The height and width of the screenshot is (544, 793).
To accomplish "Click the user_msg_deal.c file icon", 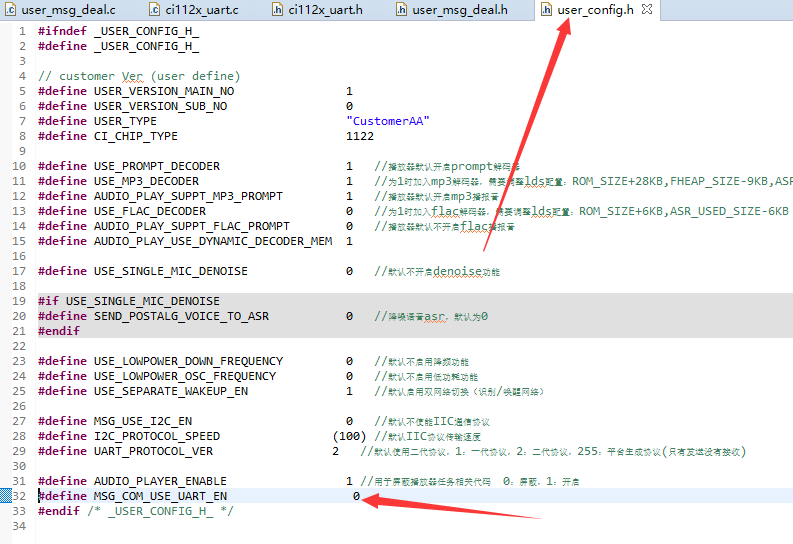I will coord(10,10).
